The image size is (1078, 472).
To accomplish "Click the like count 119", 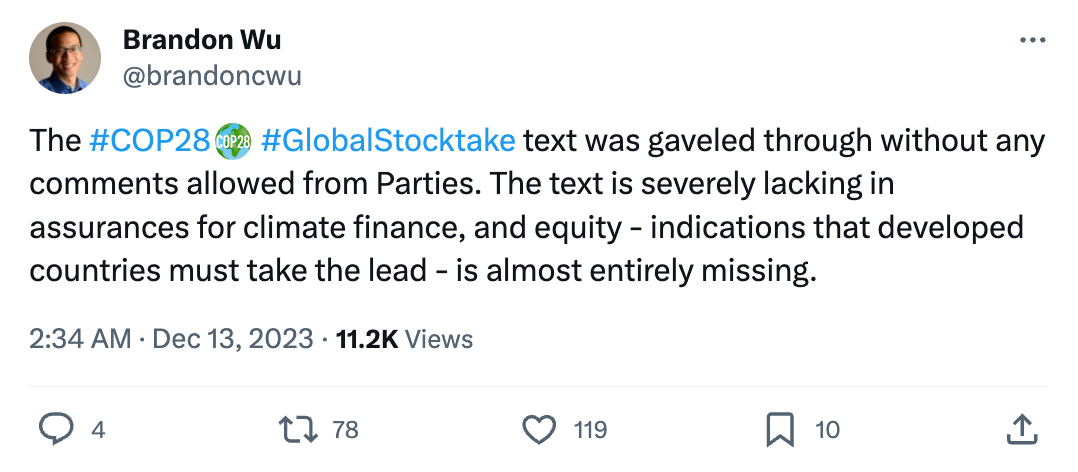I will (x=590, y=430).
